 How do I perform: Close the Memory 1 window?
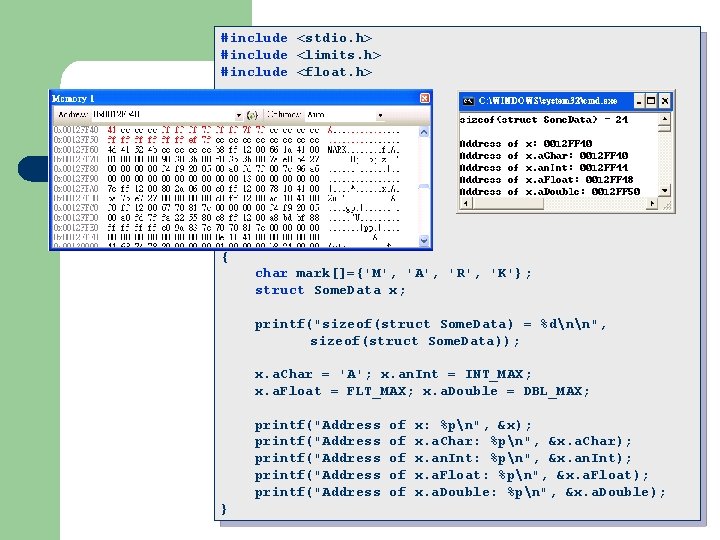[424, 98]
